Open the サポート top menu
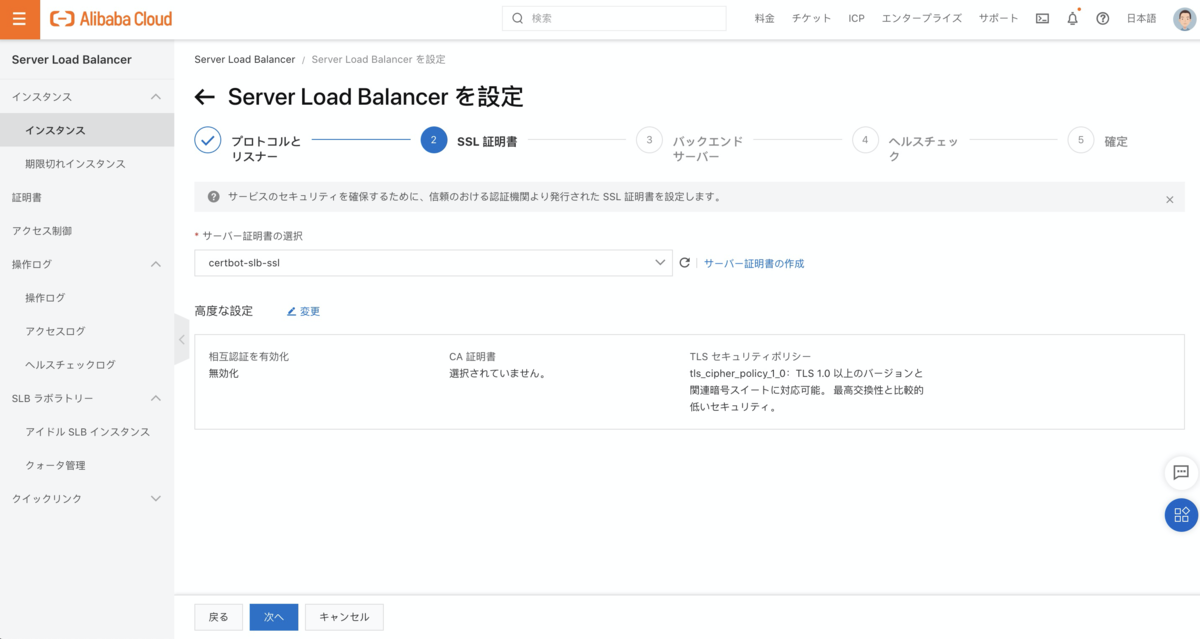1200x639 pixels. point(998,18)
